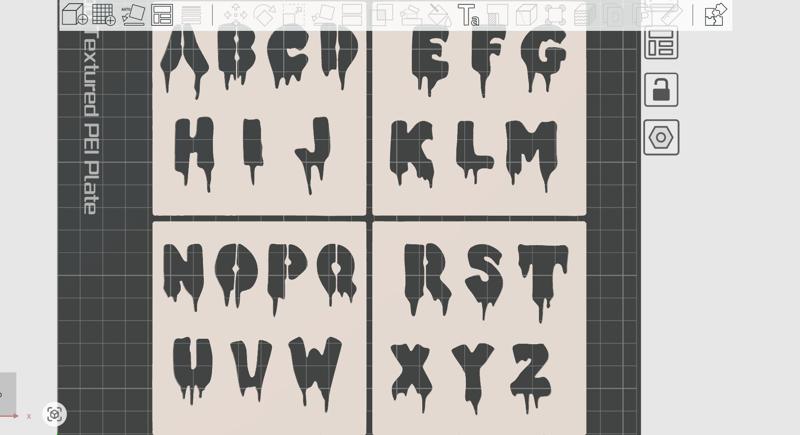
Task: Select the Rotate tool
Action: 264,14
